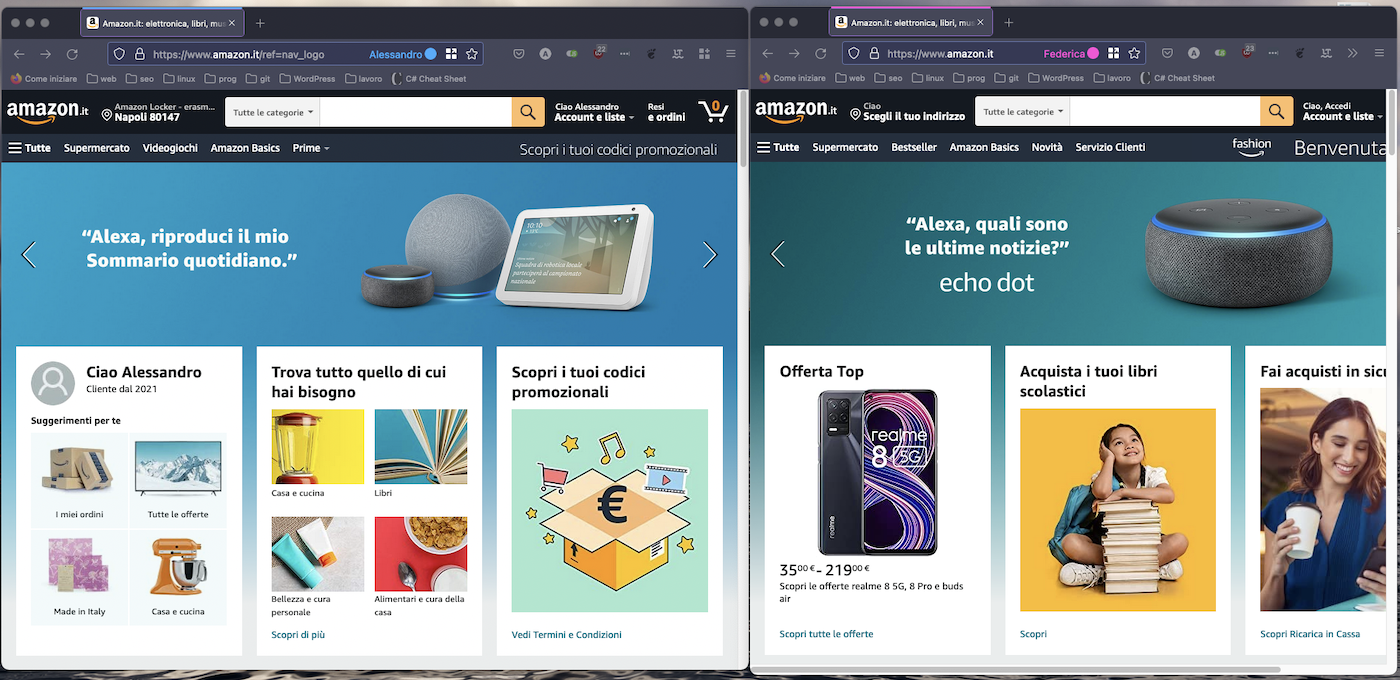Open the LanguageTool extension icon
The height and width of the screenshot is (680, 1400).
point(678,54)
